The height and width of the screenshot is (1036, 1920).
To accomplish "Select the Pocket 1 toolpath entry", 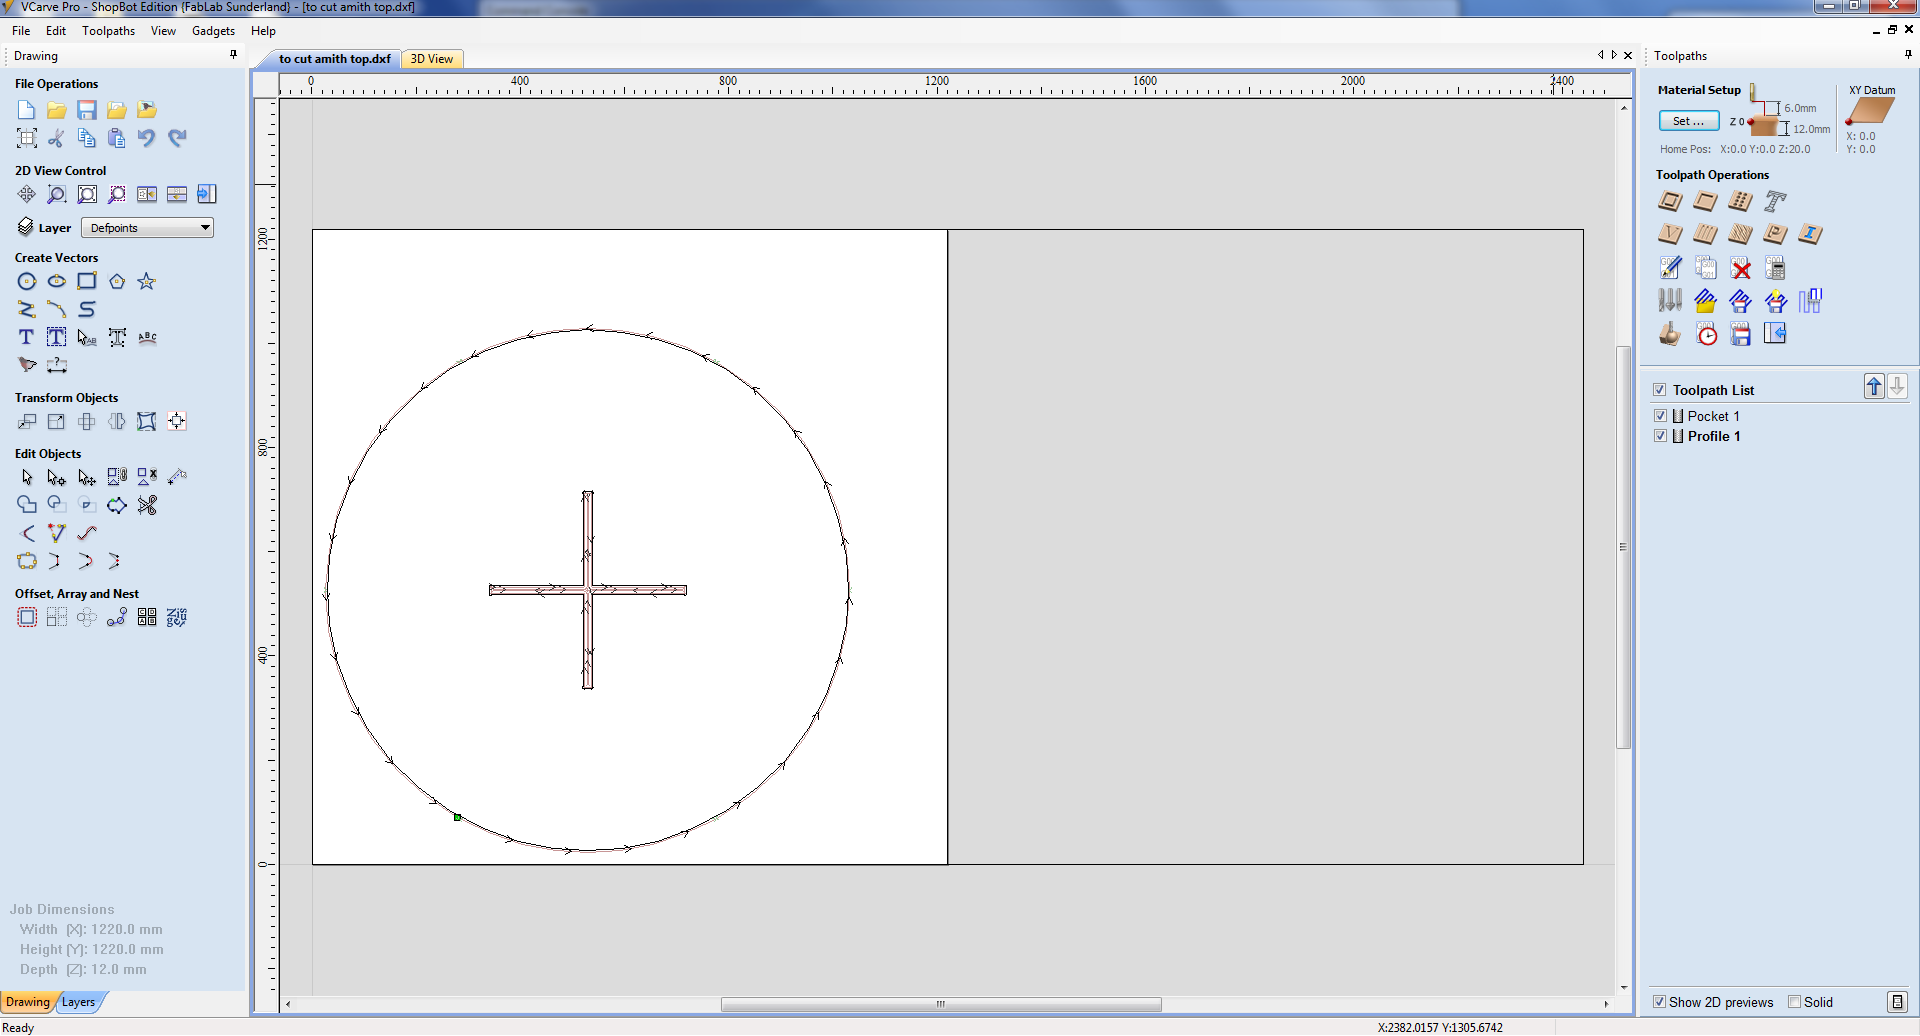I will (1714, 416).
